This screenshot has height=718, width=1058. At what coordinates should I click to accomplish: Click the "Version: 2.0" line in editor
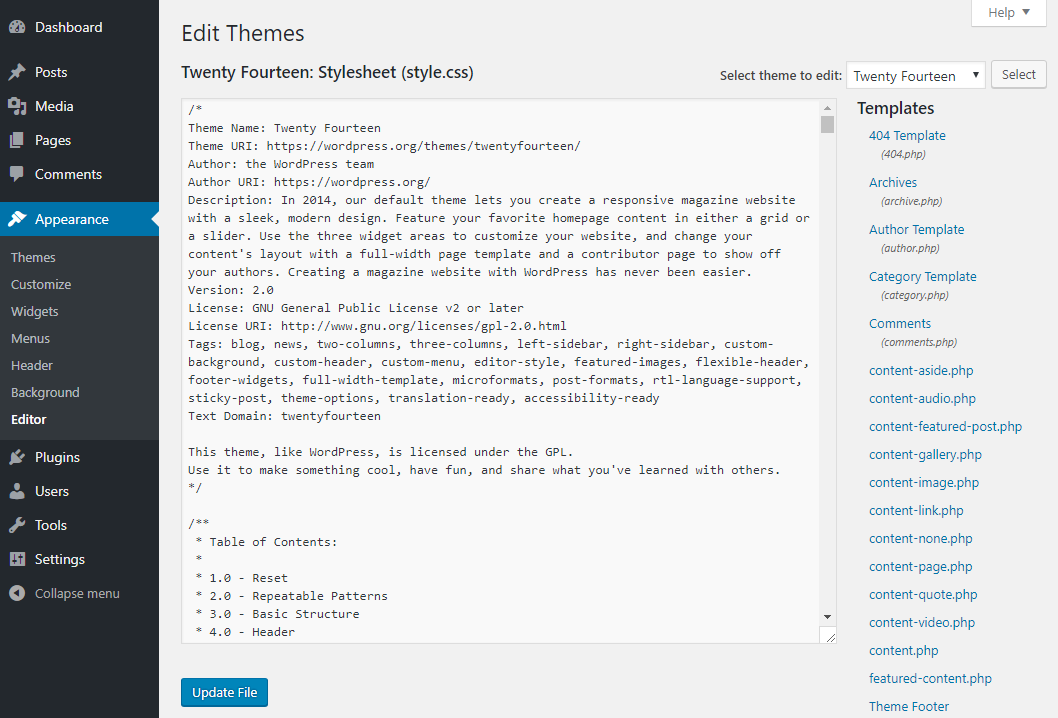click(231, 290)
